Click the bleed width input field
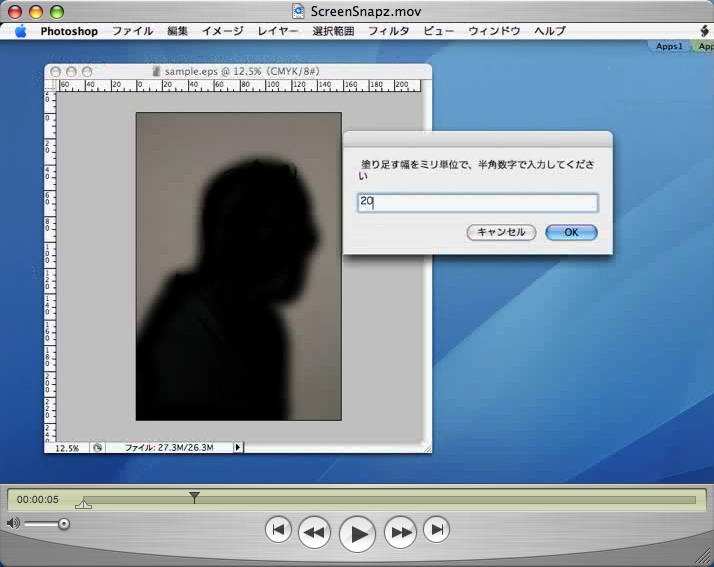Image resolution: width=714 pixels, height=567 pixels. (478, 203)
